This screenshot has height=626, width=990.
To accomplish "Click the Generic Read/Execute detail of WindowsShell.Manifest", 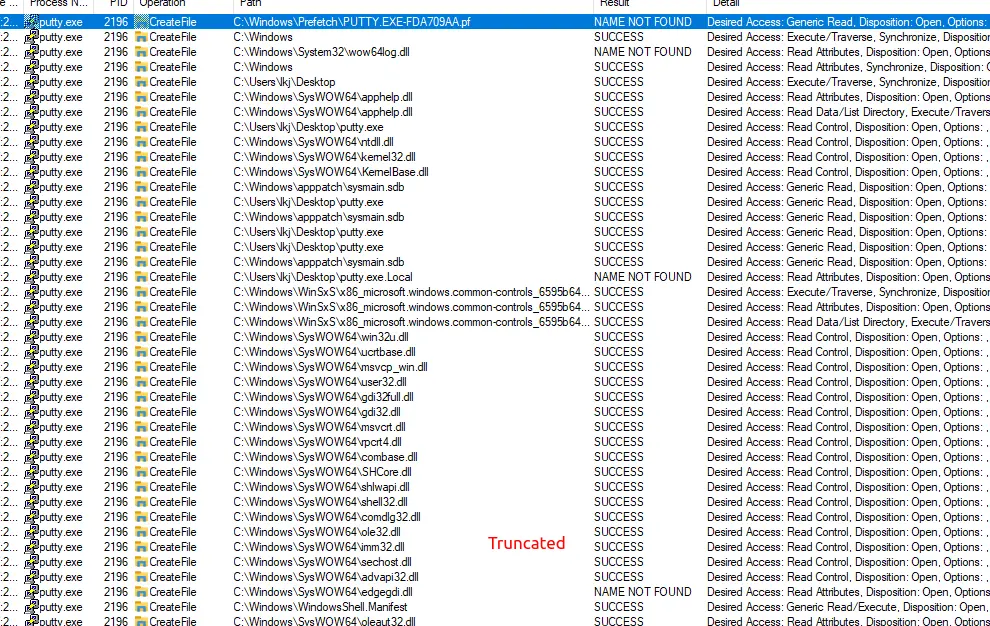I will pos(848,607).
